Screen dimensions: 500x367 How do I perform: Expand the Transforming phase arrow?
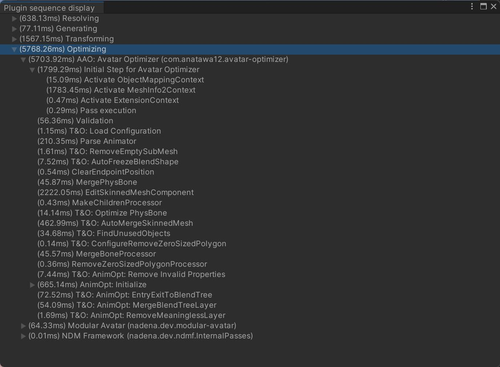[x=14, y=39]
